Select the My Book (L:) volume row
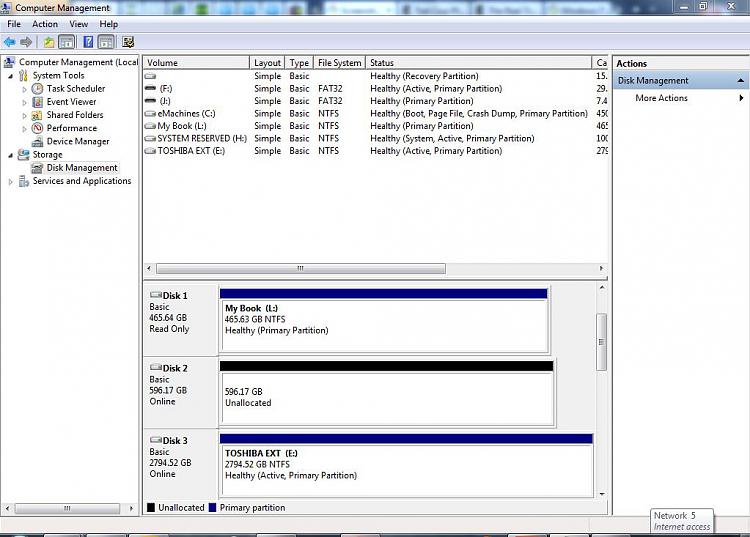This screenshot has height=537, width=750. pyautogui.click(x=375, y=126)
